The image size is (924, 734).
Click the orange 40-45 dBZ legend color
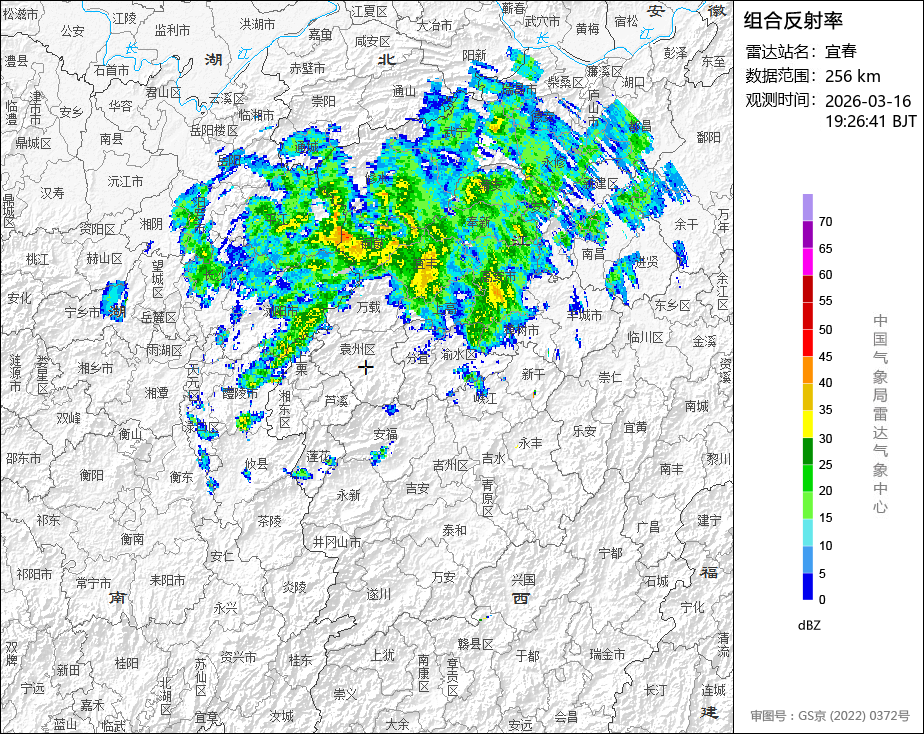pyautogui.click(x=807, y=370)
